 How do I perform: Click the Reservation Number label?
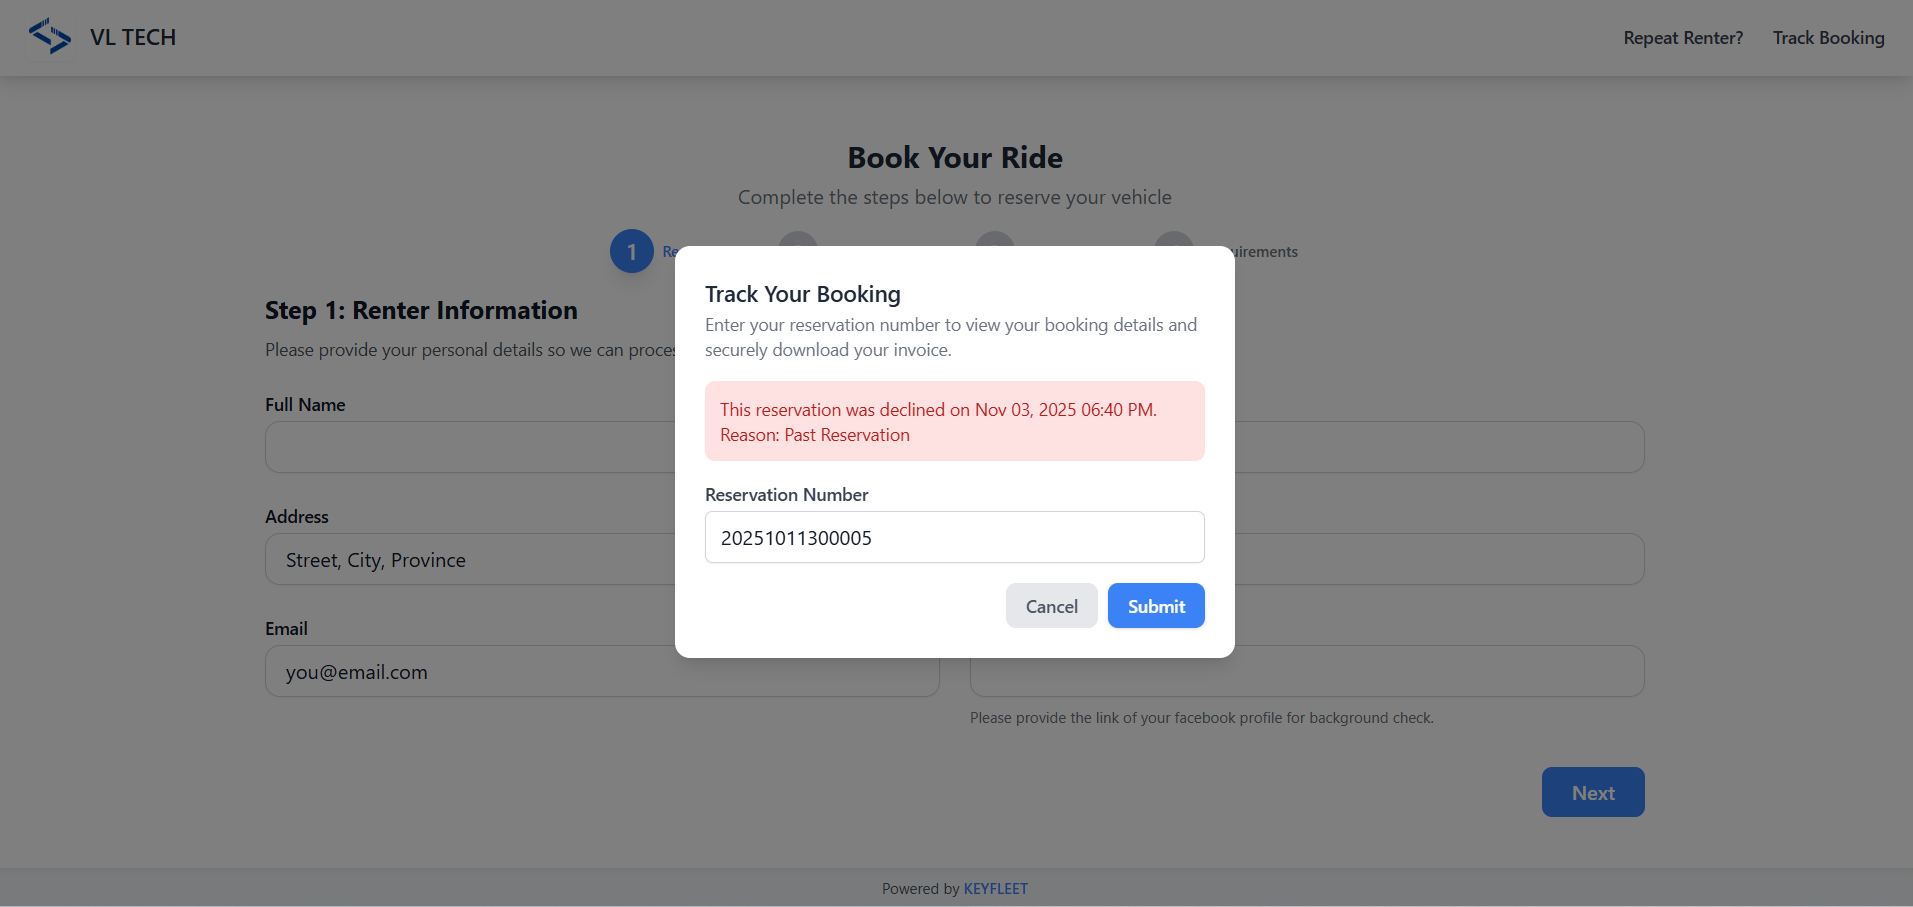(786, 495)
